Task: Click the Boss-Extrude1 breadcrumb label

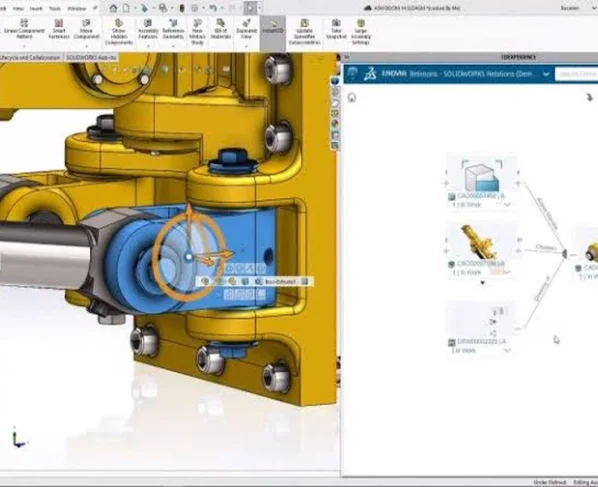Action: pos(280,281)
